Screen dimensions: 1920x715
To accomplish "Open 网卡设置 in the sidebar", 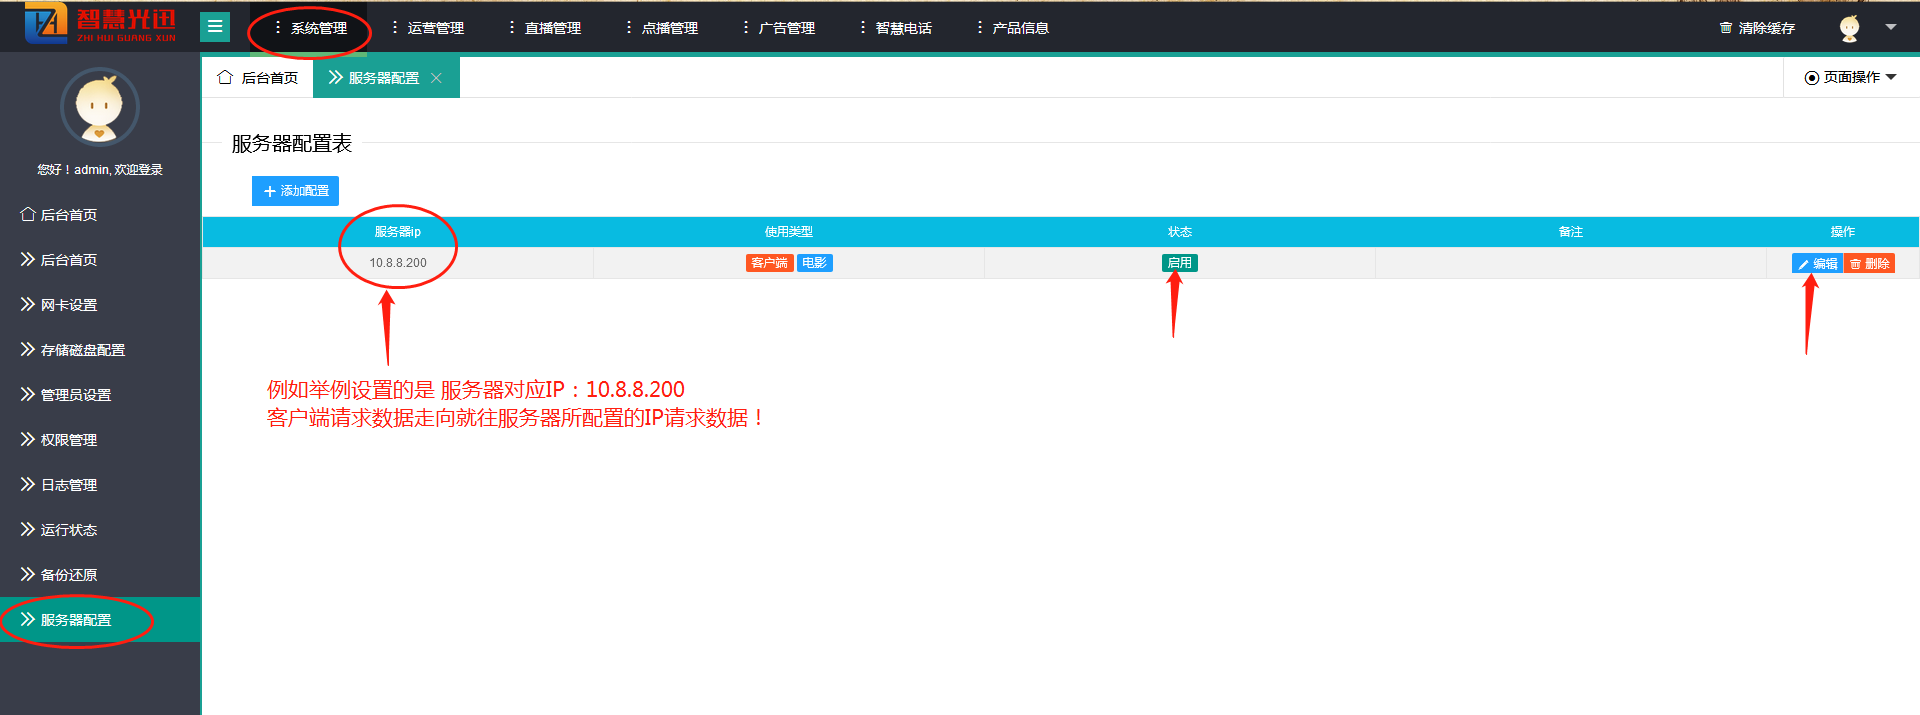I will coord(68,305).
